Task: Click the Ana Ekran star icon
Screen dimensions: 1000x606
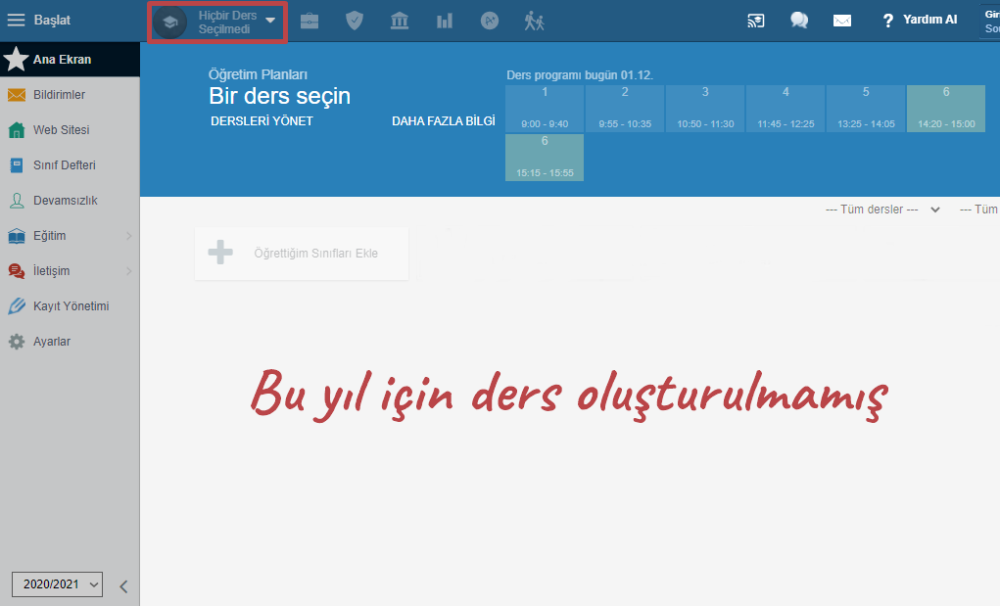Action: [16, 59]
